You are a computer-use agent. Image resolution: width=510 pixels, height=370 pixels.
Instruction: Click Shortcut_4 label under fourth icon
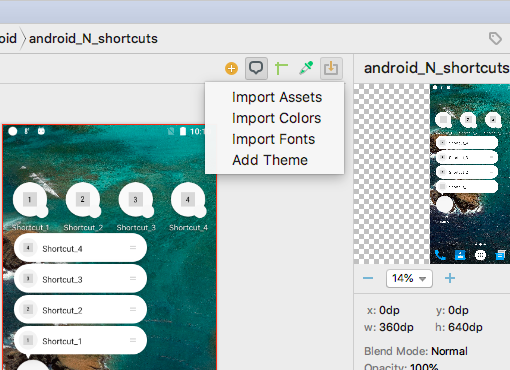(x=188, y=228)
